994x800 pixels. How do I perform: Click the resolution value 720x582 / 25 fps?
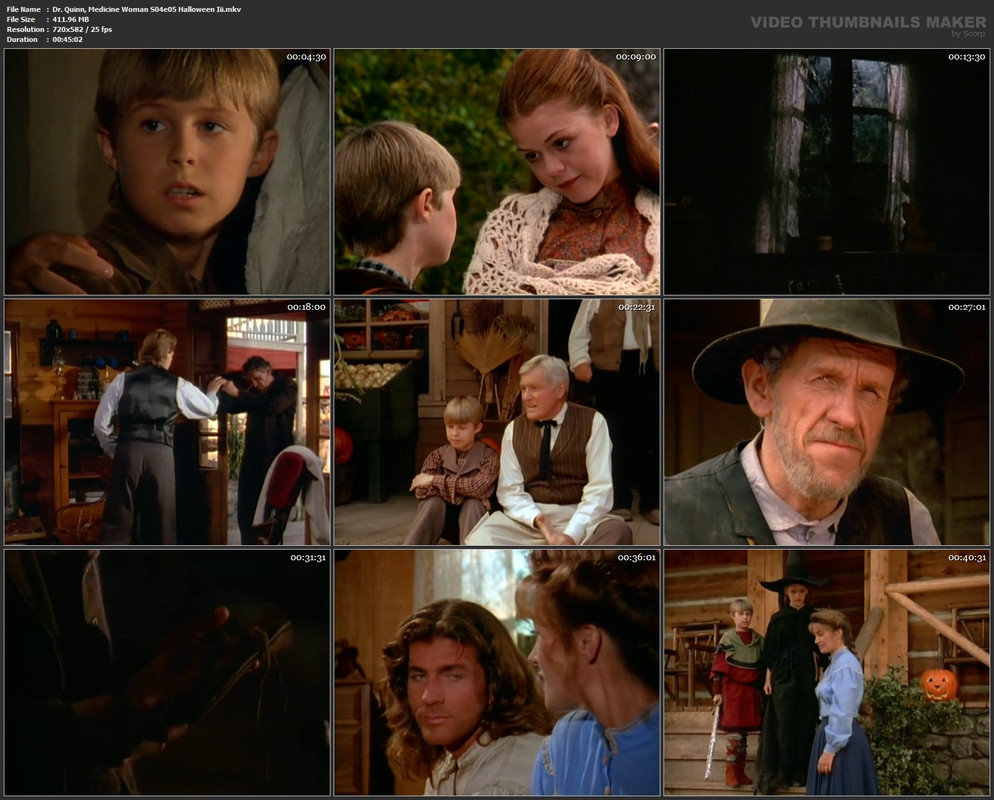[82, 30]
